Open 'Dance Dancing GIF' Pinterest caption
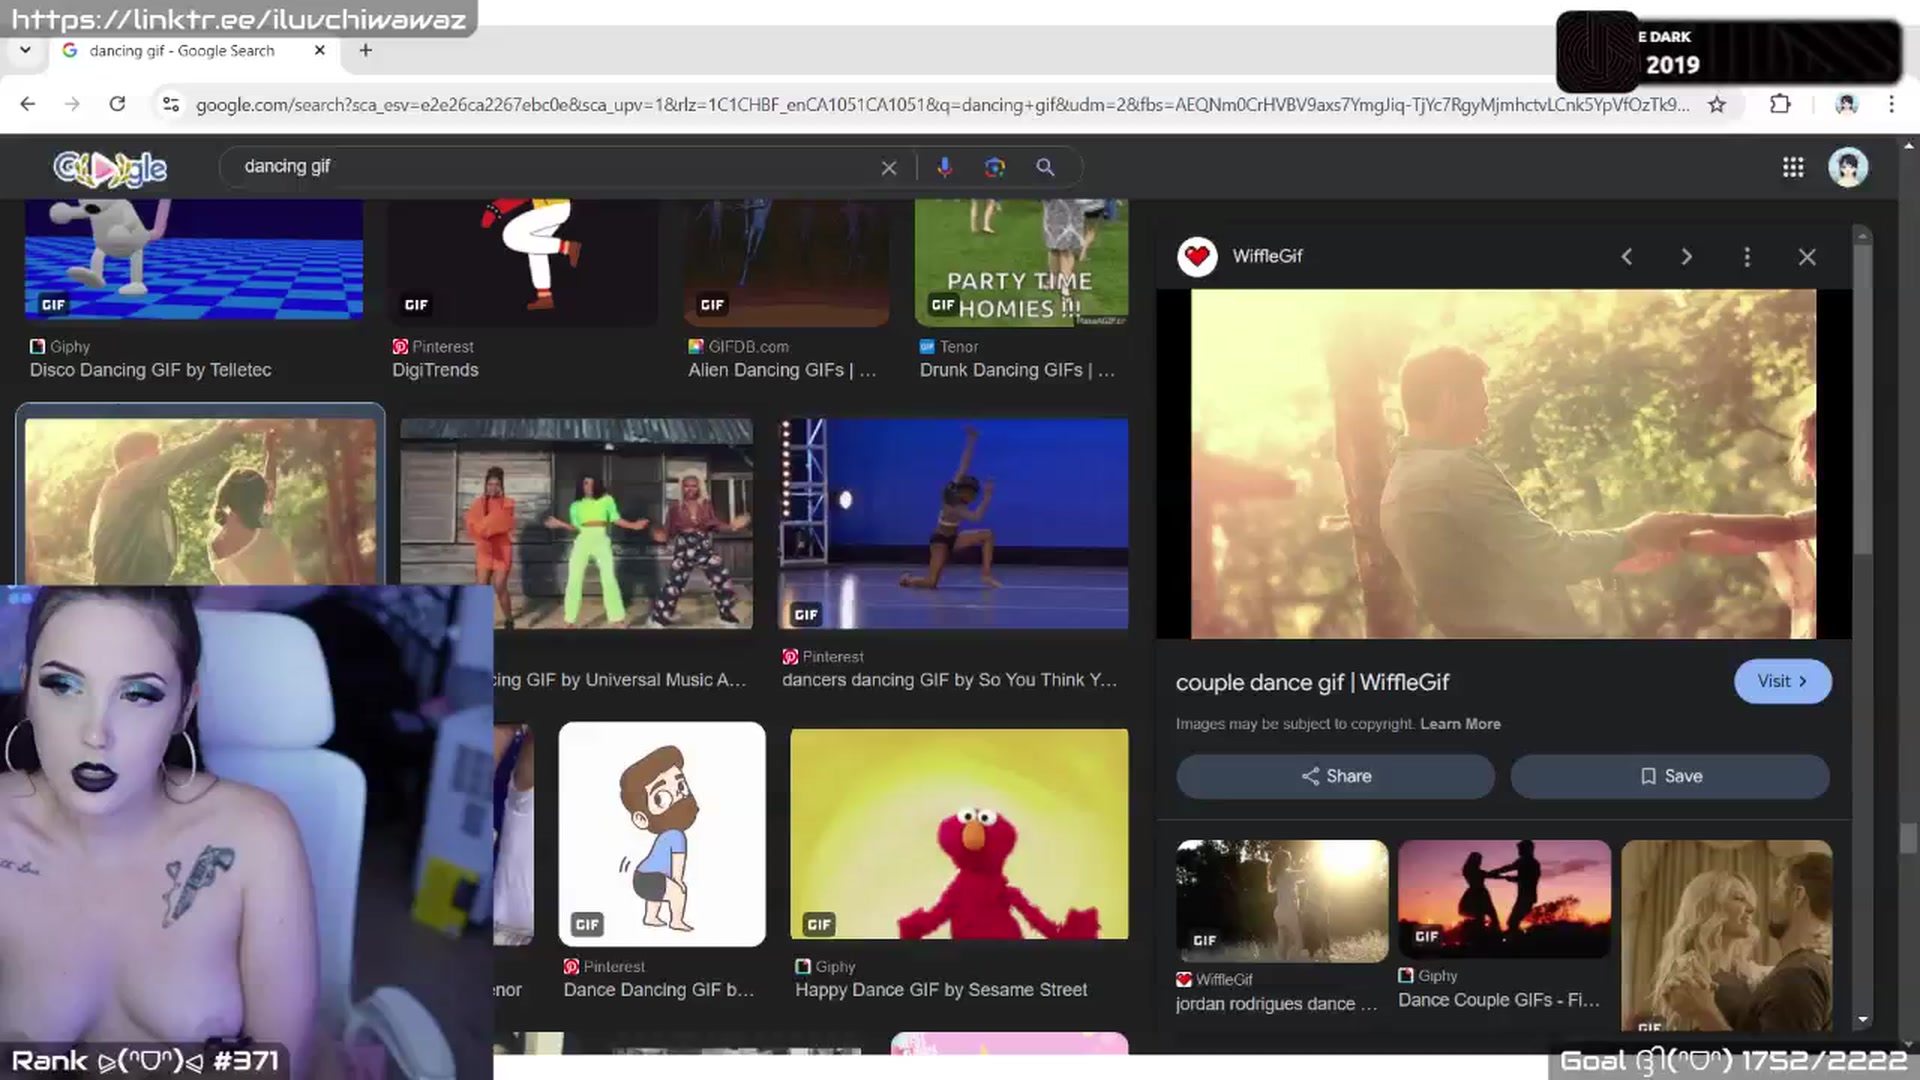 658,990
